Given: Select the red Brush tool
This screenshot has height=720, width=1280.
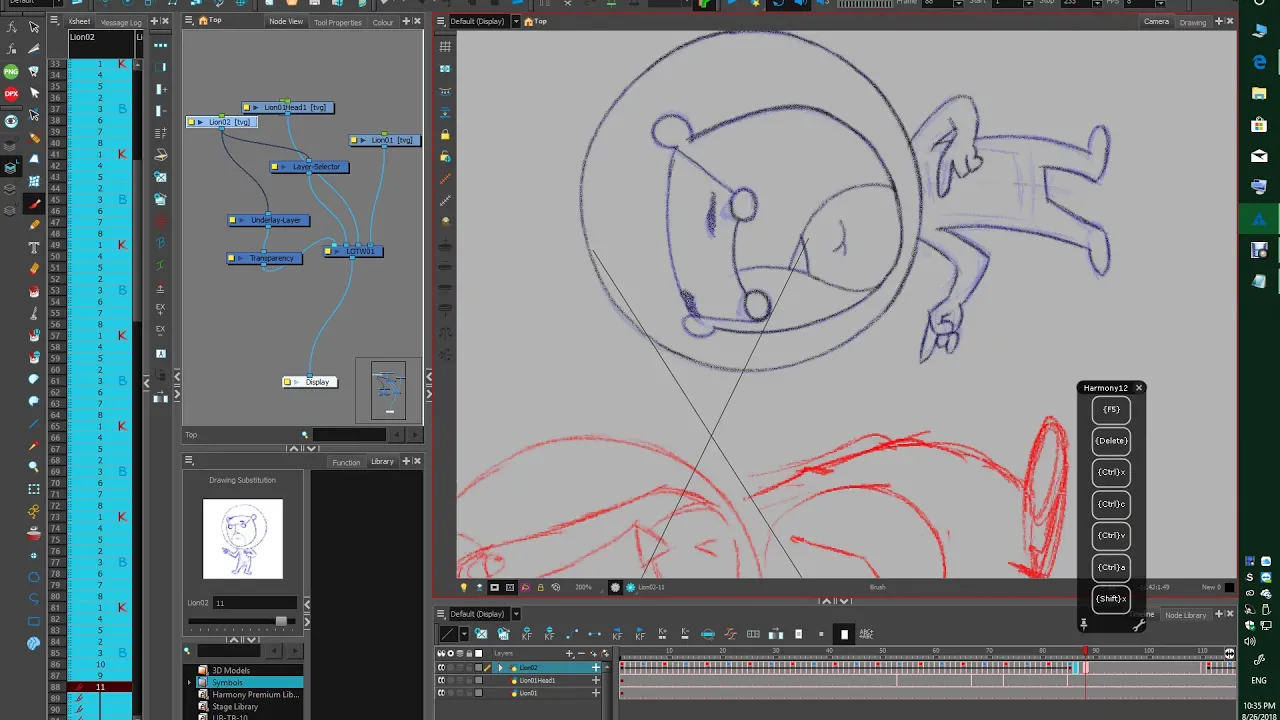Looking at the screenshot, I should pos(34,203).
